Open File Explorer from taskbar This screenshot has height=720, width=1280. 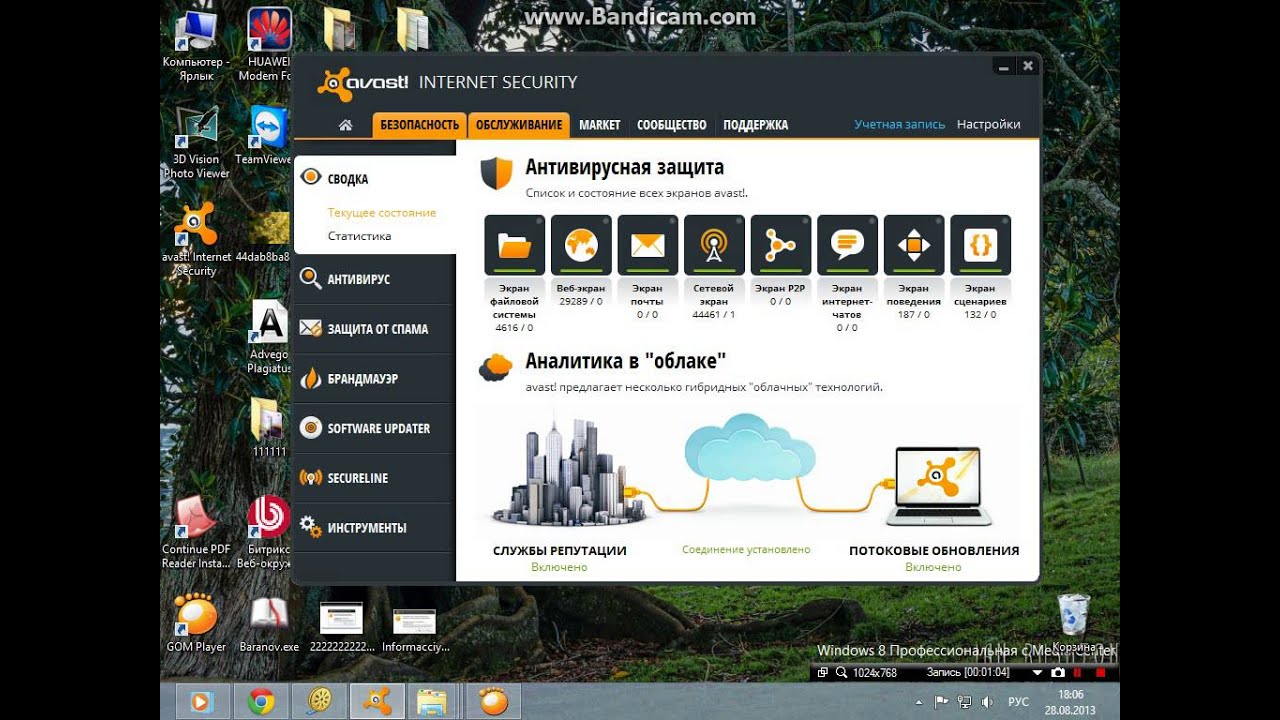pos(432,702)
